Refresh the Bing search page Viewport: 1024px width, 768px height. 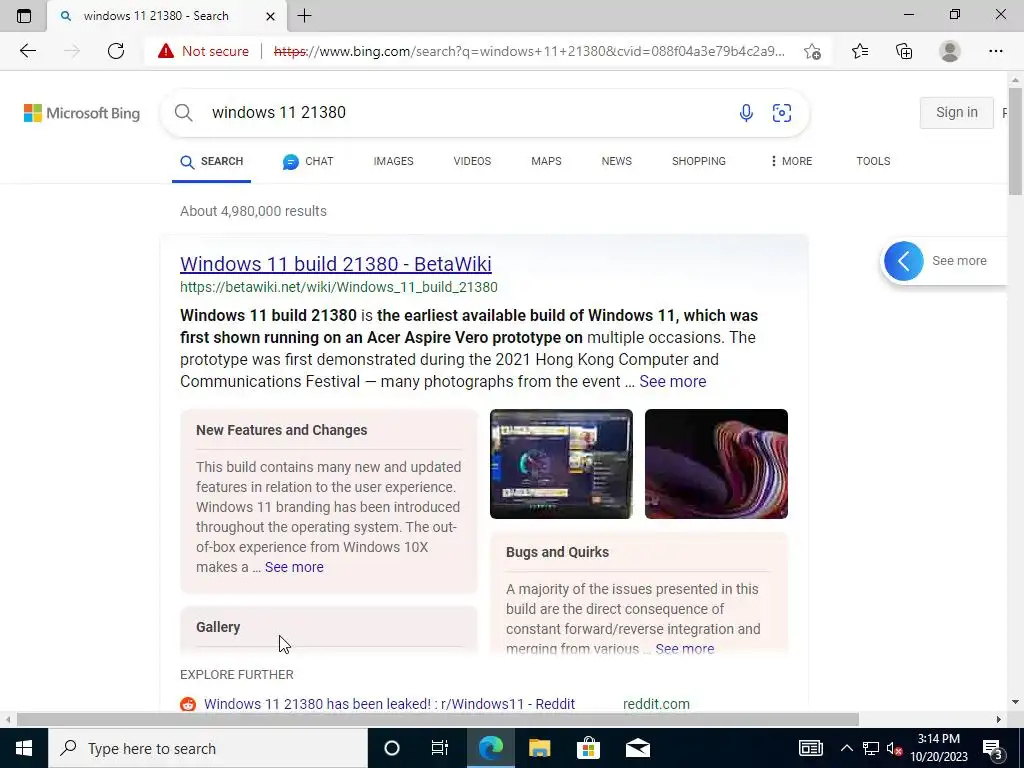click(116, 51)
